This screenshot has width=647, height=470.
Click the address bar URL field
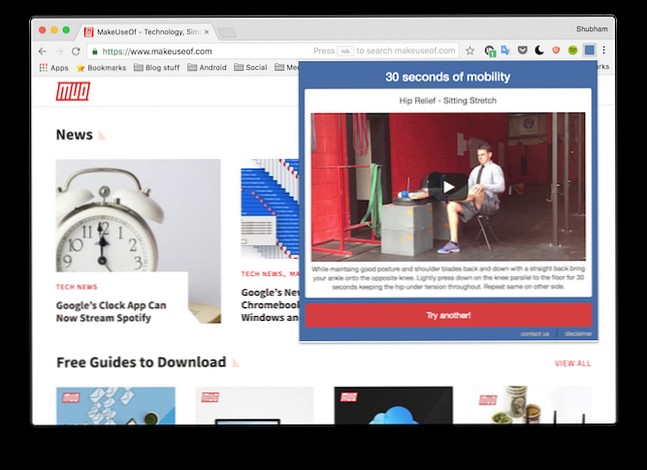coord(272,51)
